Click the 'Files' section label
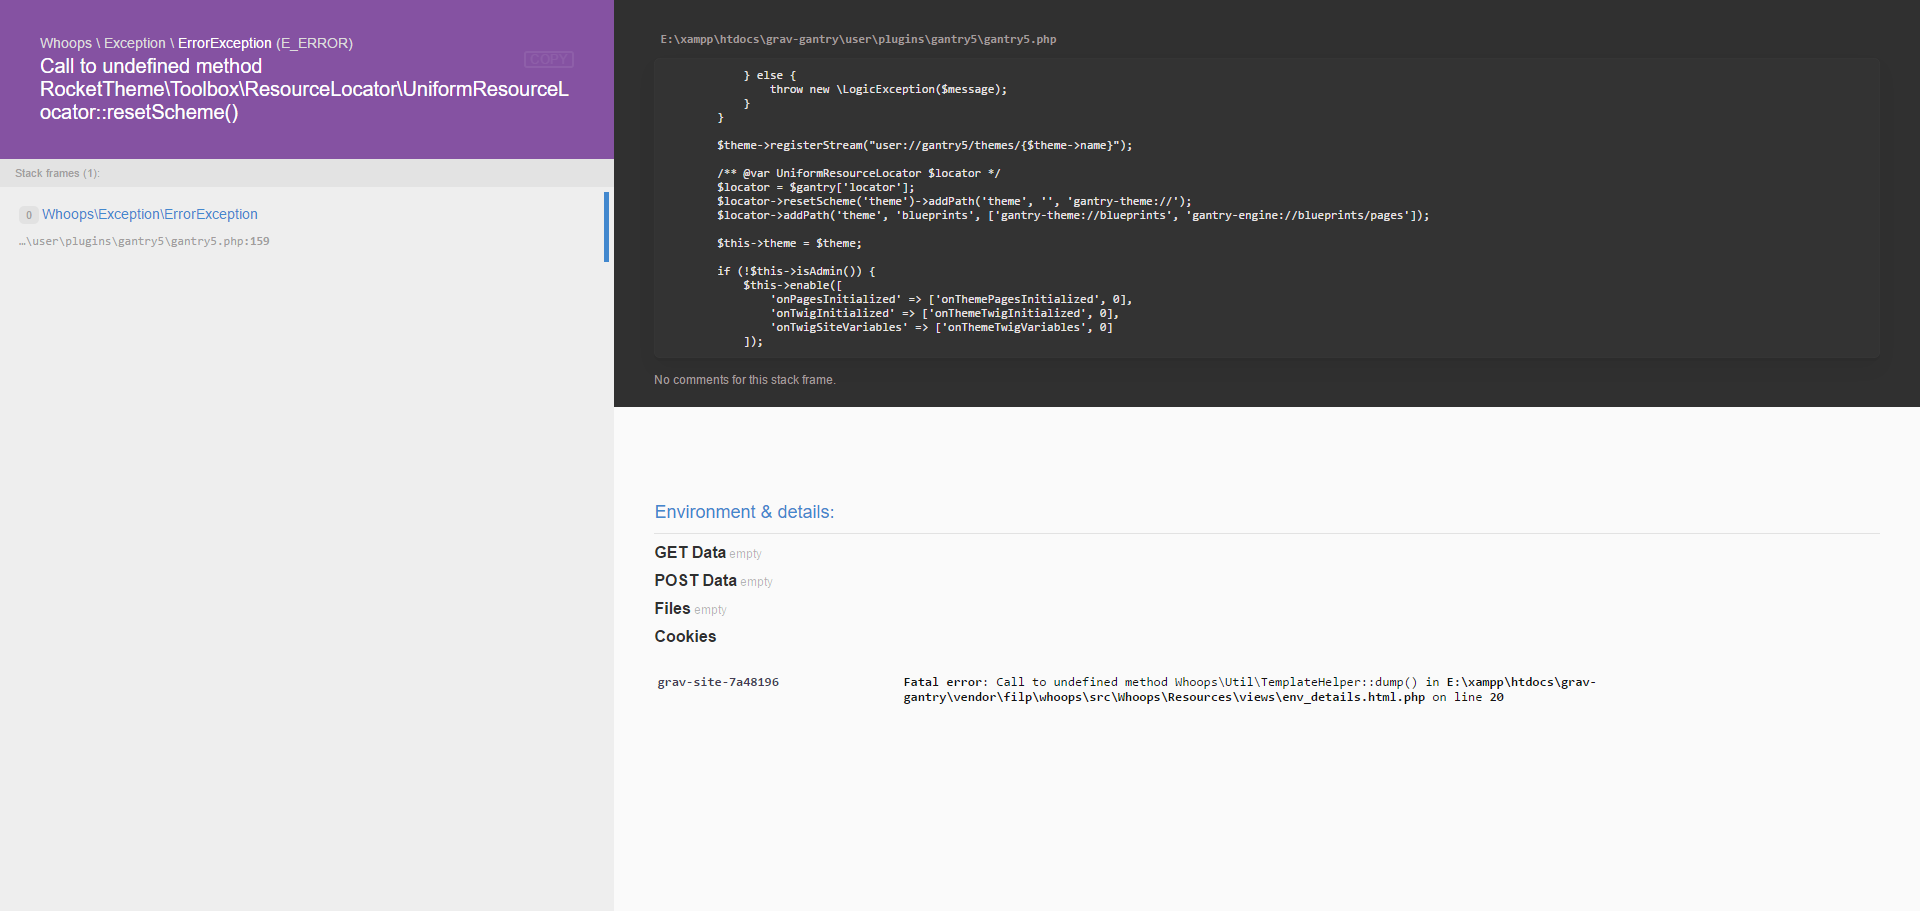The image size is (1920, 911). coord(672,608)
